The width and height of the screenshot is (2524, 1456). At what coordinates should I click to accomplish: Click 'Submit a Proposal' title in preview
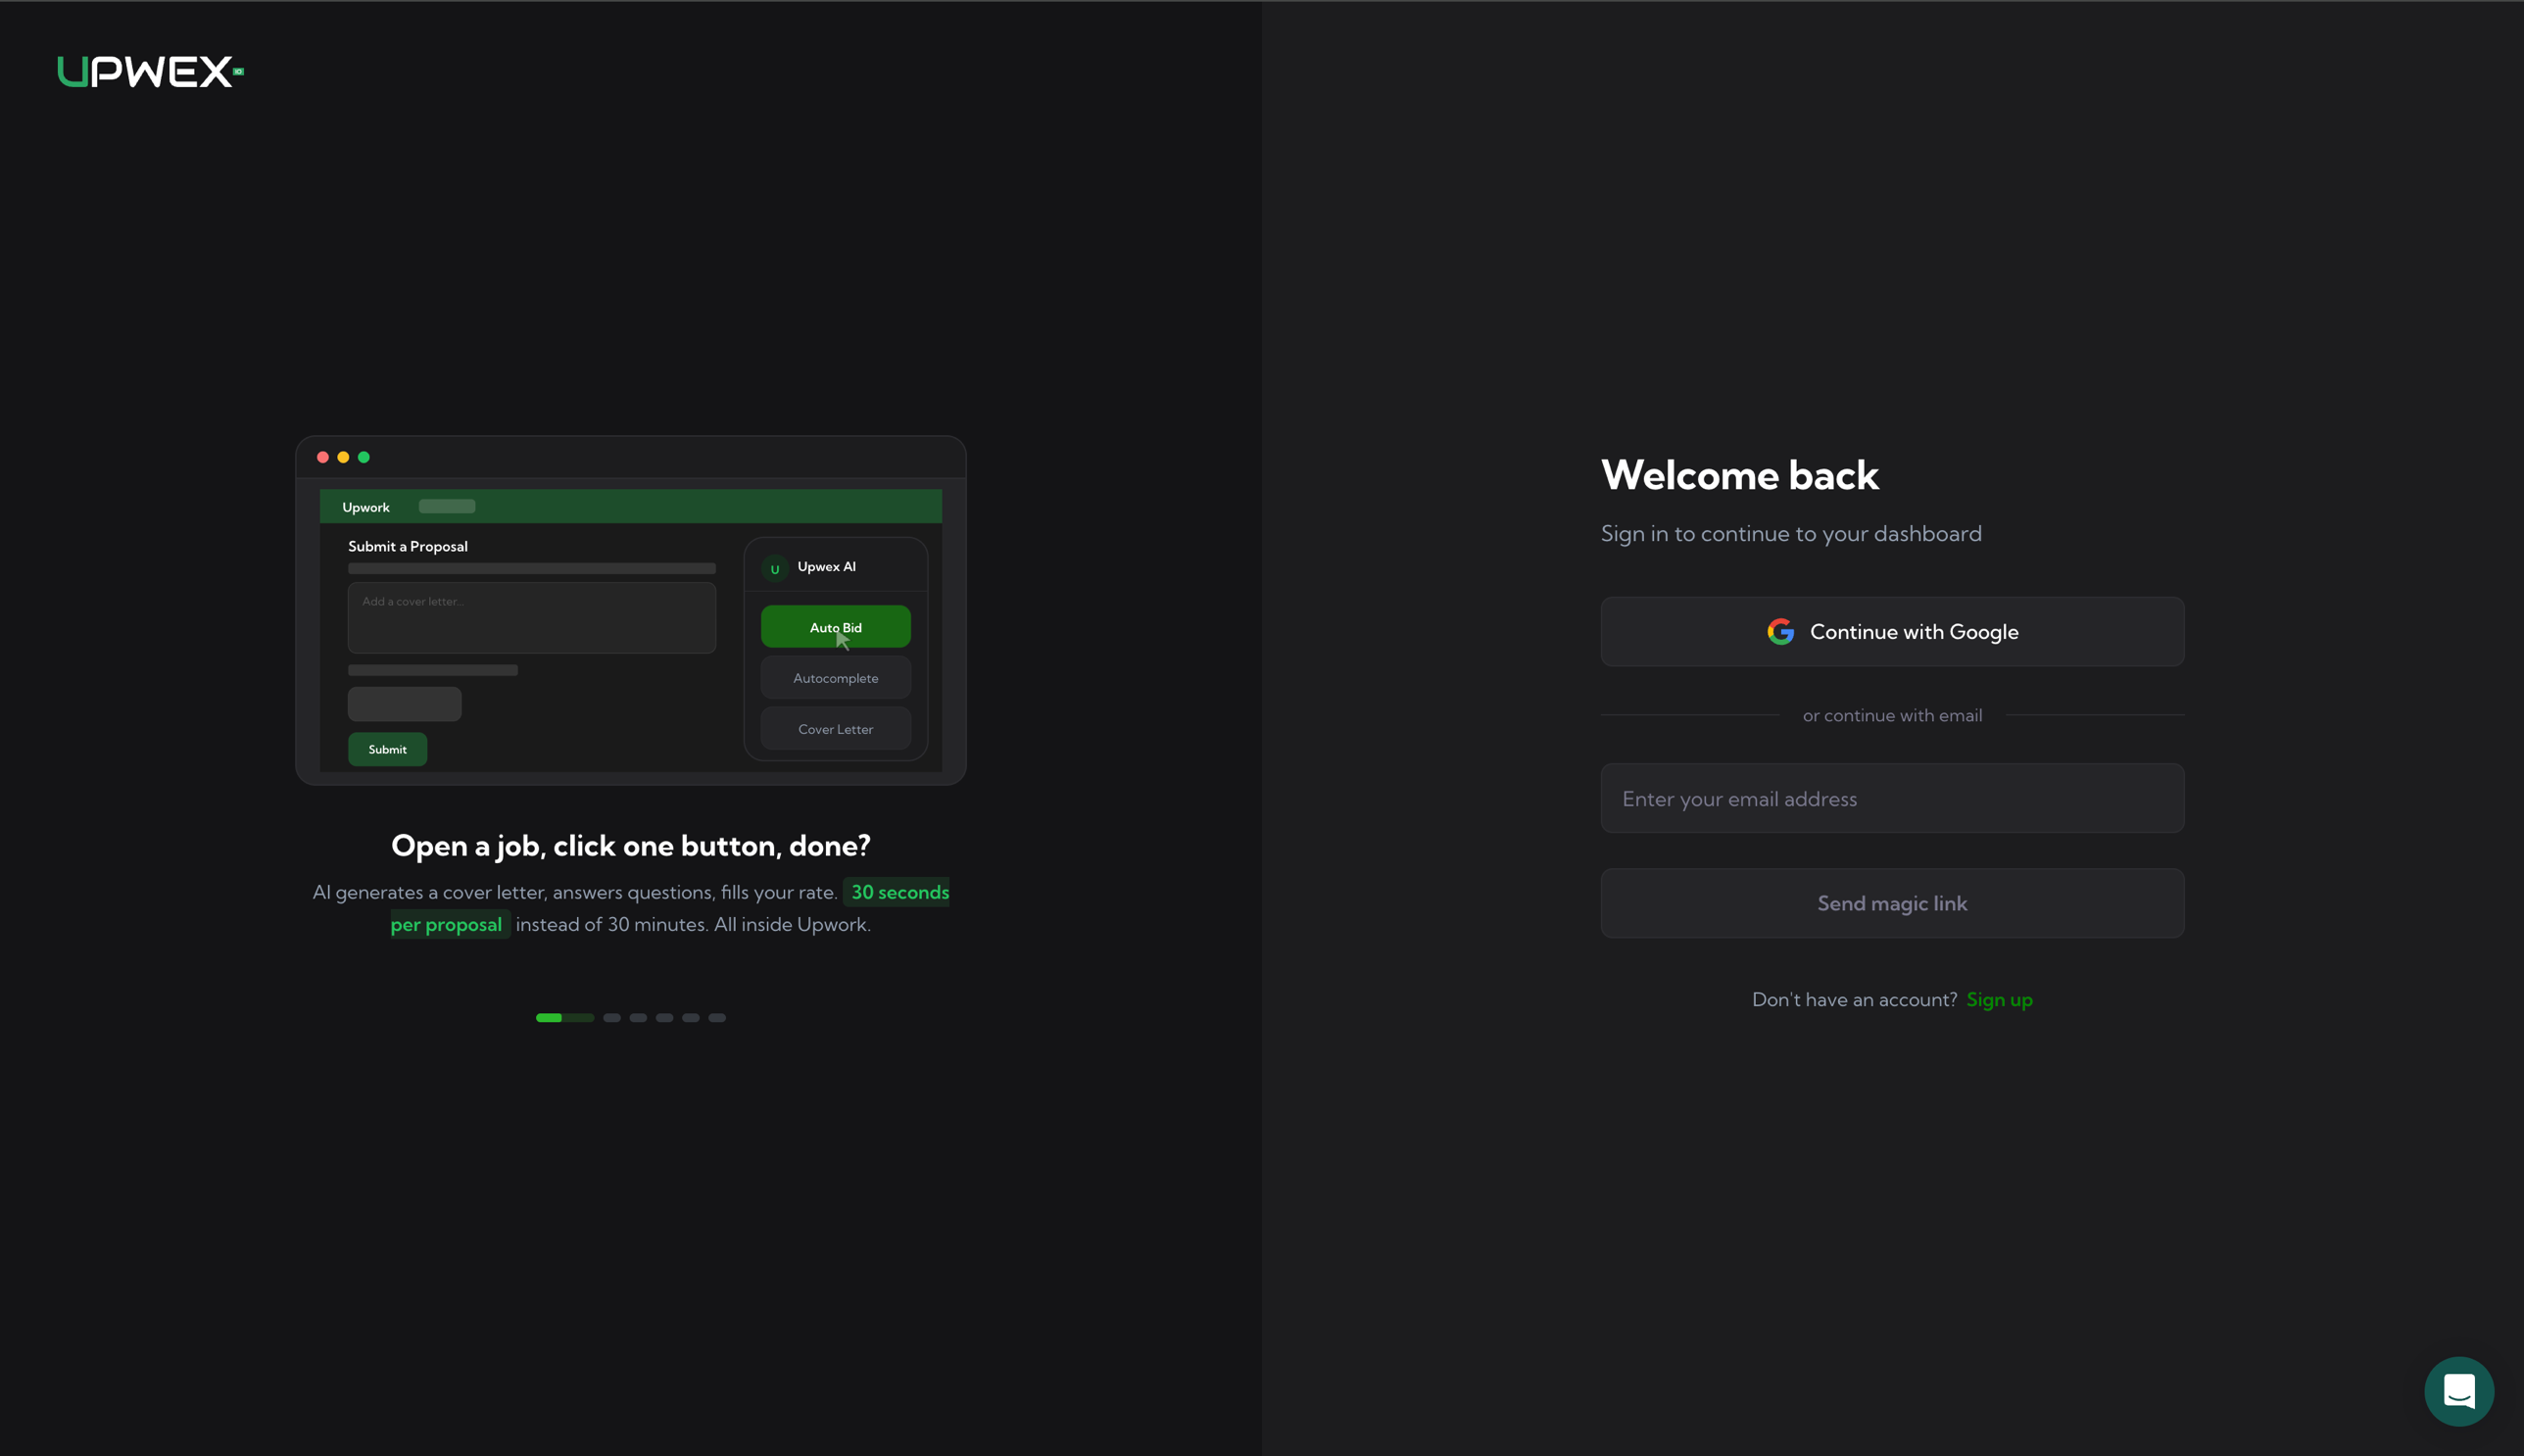tap(408, 546)
